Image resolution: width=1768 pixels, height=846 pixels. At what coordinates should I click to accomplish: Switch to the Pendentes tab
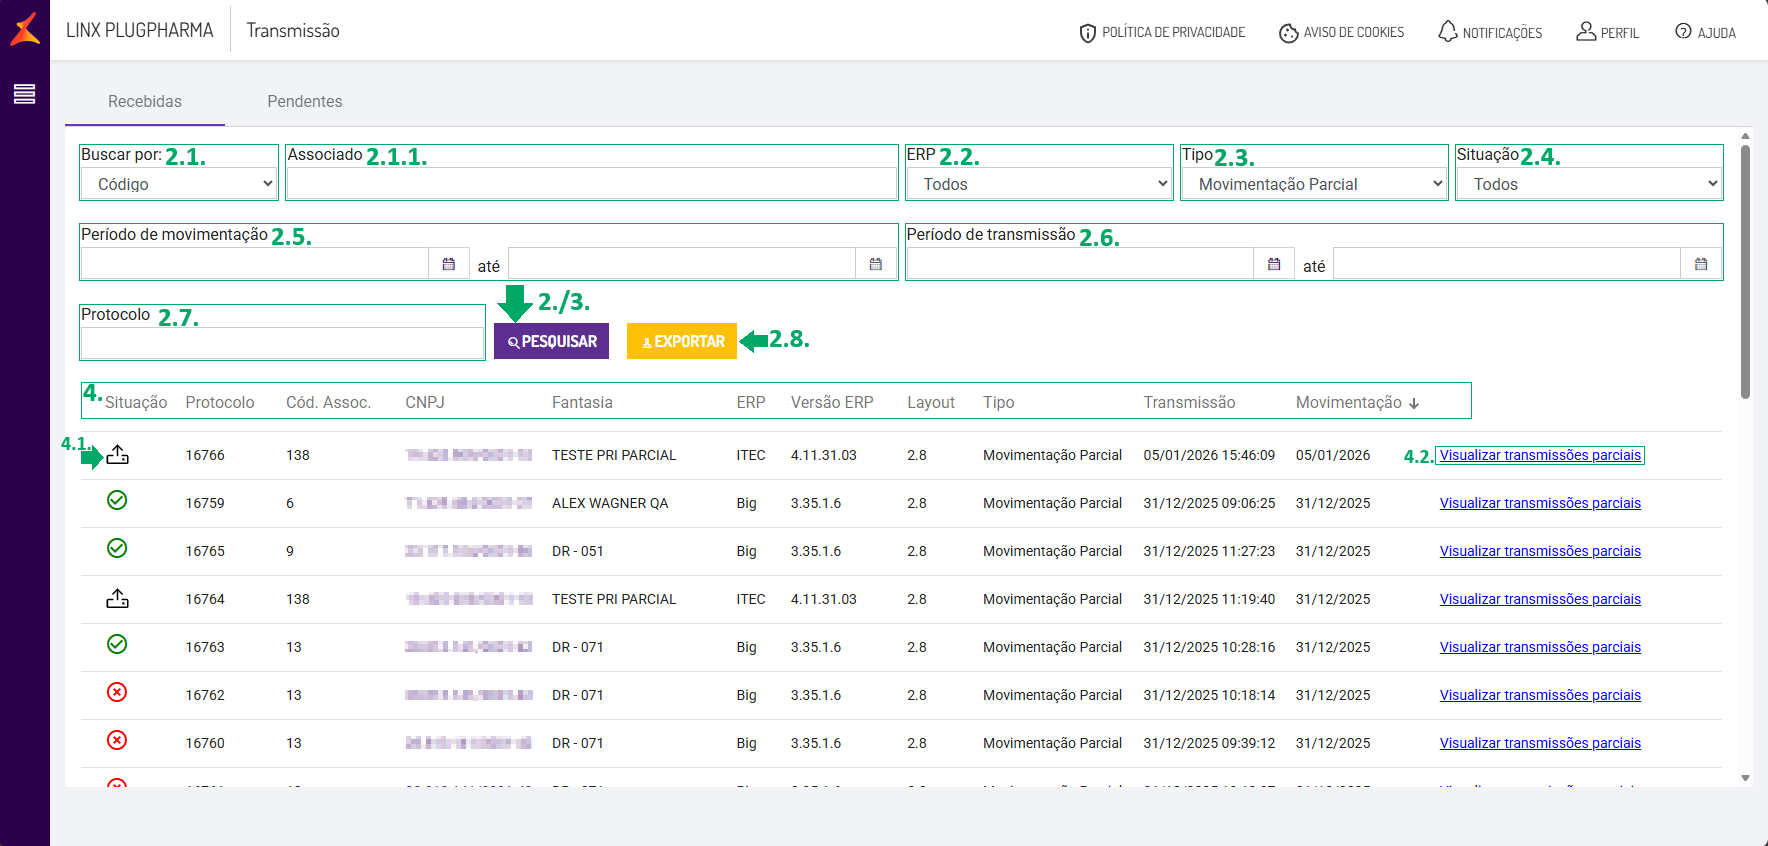click(x=305, y=101)
